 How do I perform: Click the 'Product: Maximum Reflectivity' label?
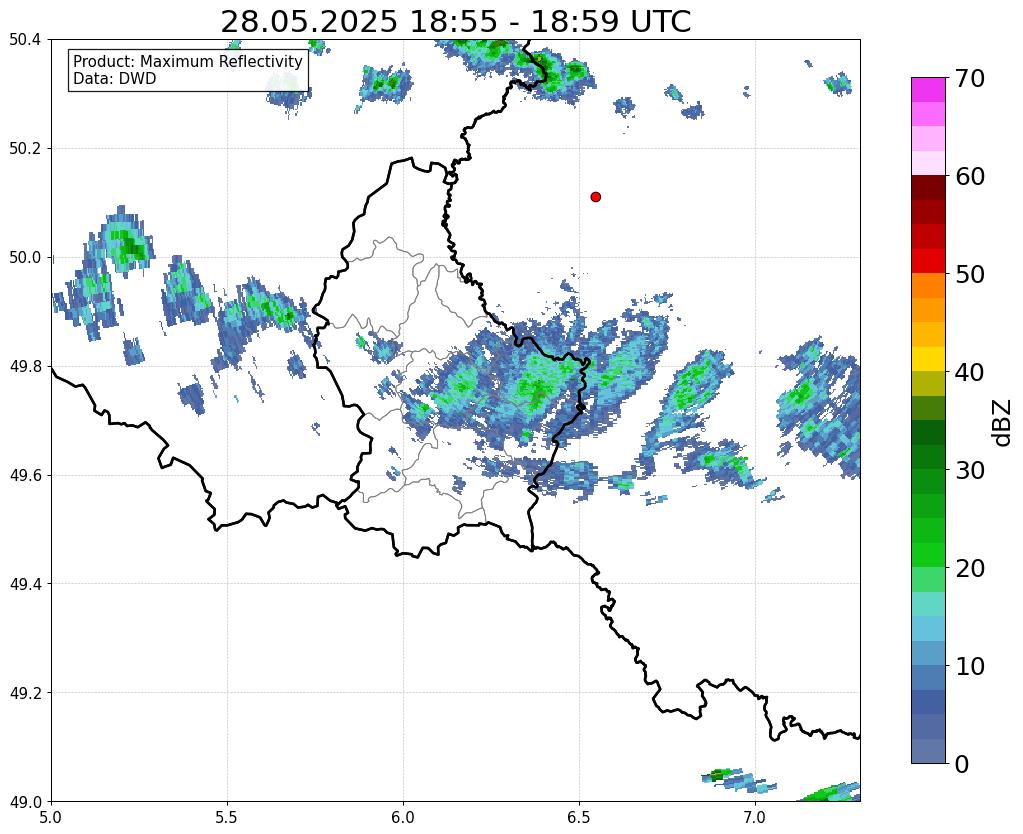188,61
